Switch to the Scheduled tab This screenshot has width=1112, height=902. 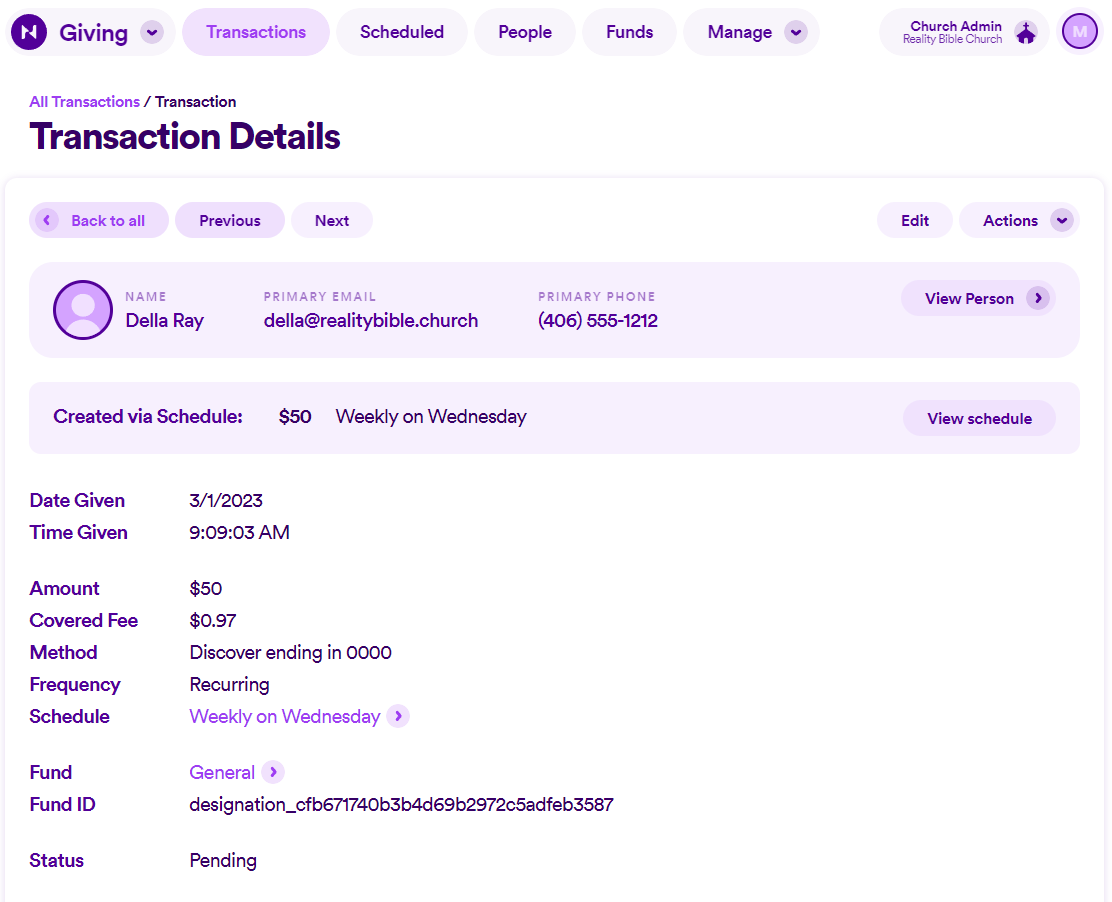tap(401, 31)
